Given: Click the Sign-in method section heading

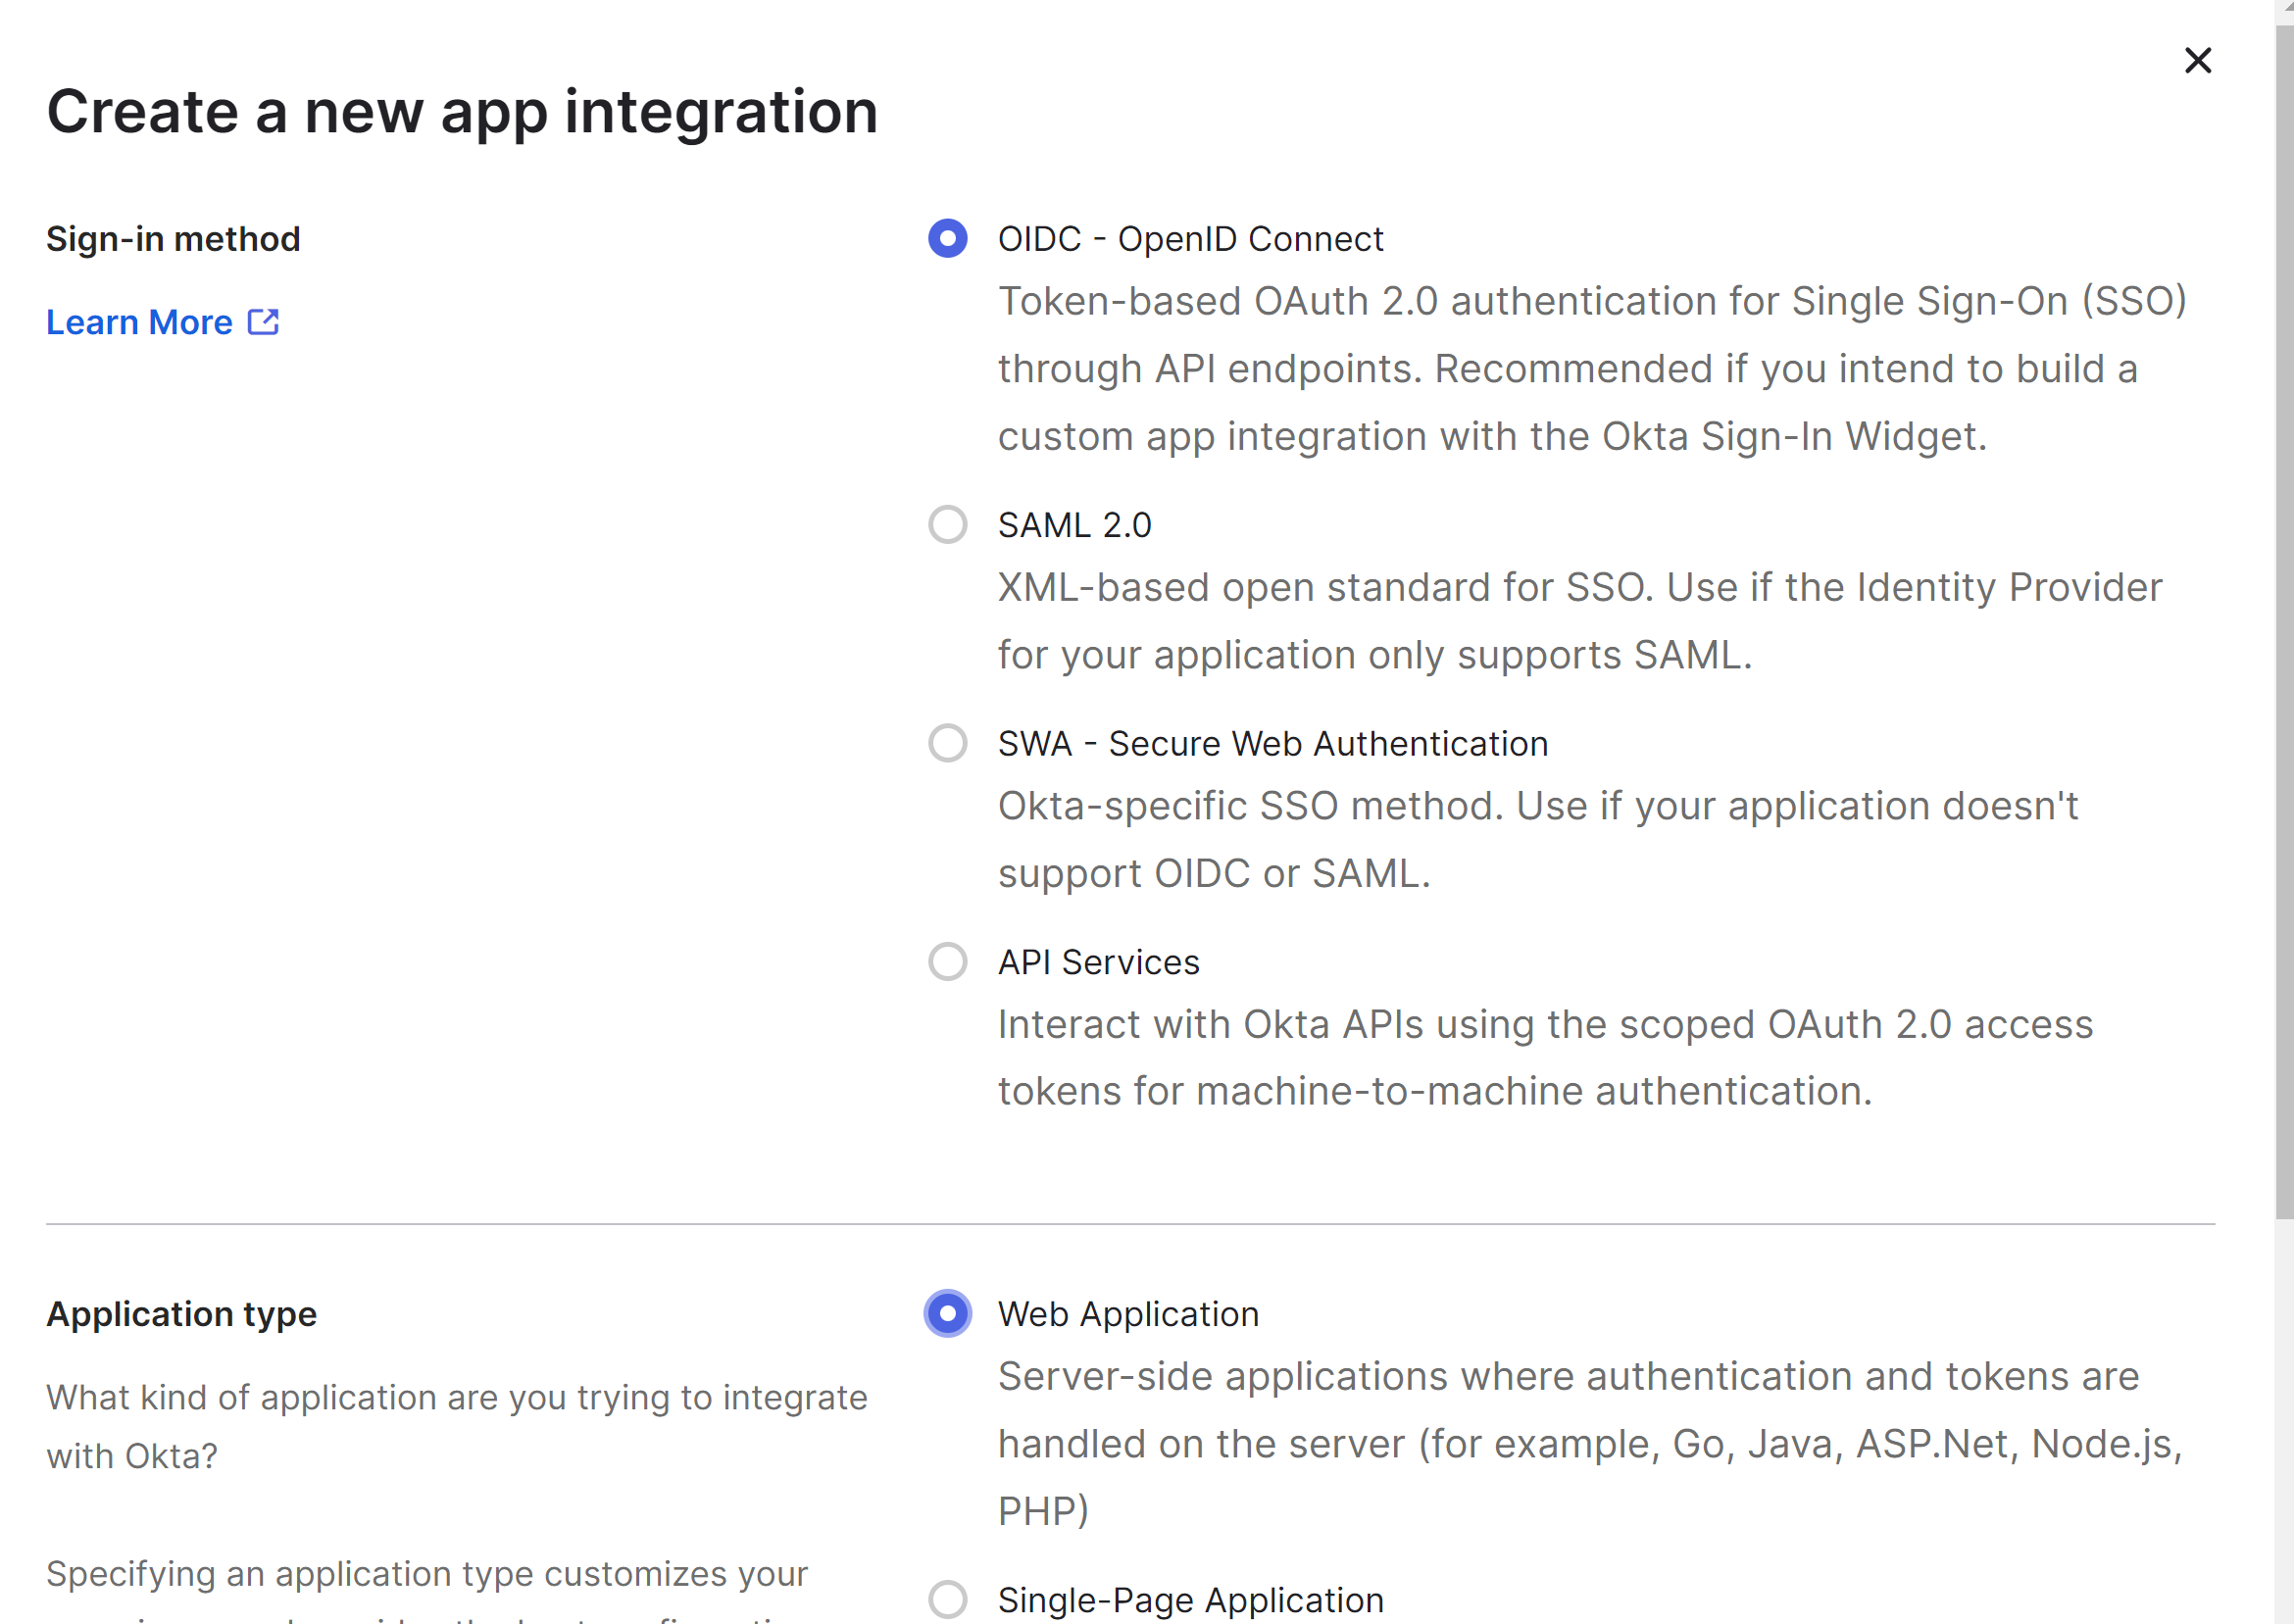Looking at the screenshot, I should point(172,238).
